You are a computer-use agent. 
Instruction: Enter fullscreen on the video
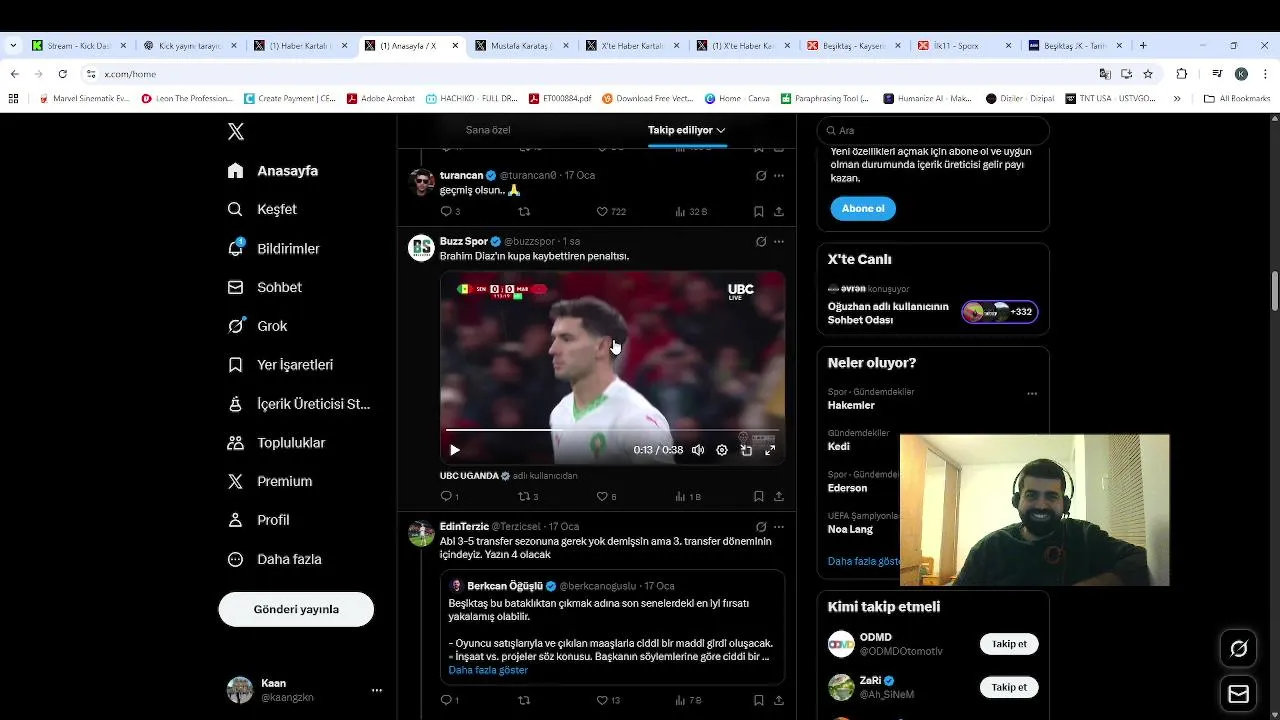[x=770, y=450]
